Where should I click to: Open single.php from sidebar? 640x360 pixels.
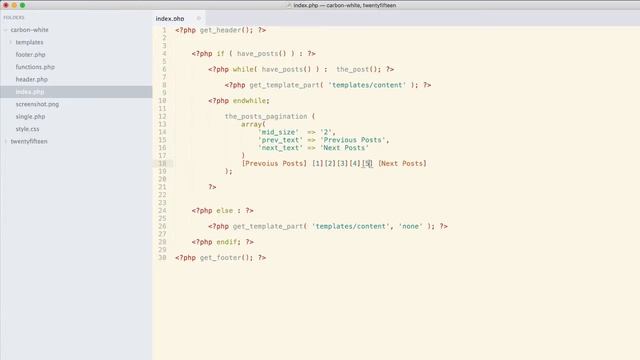31,116
